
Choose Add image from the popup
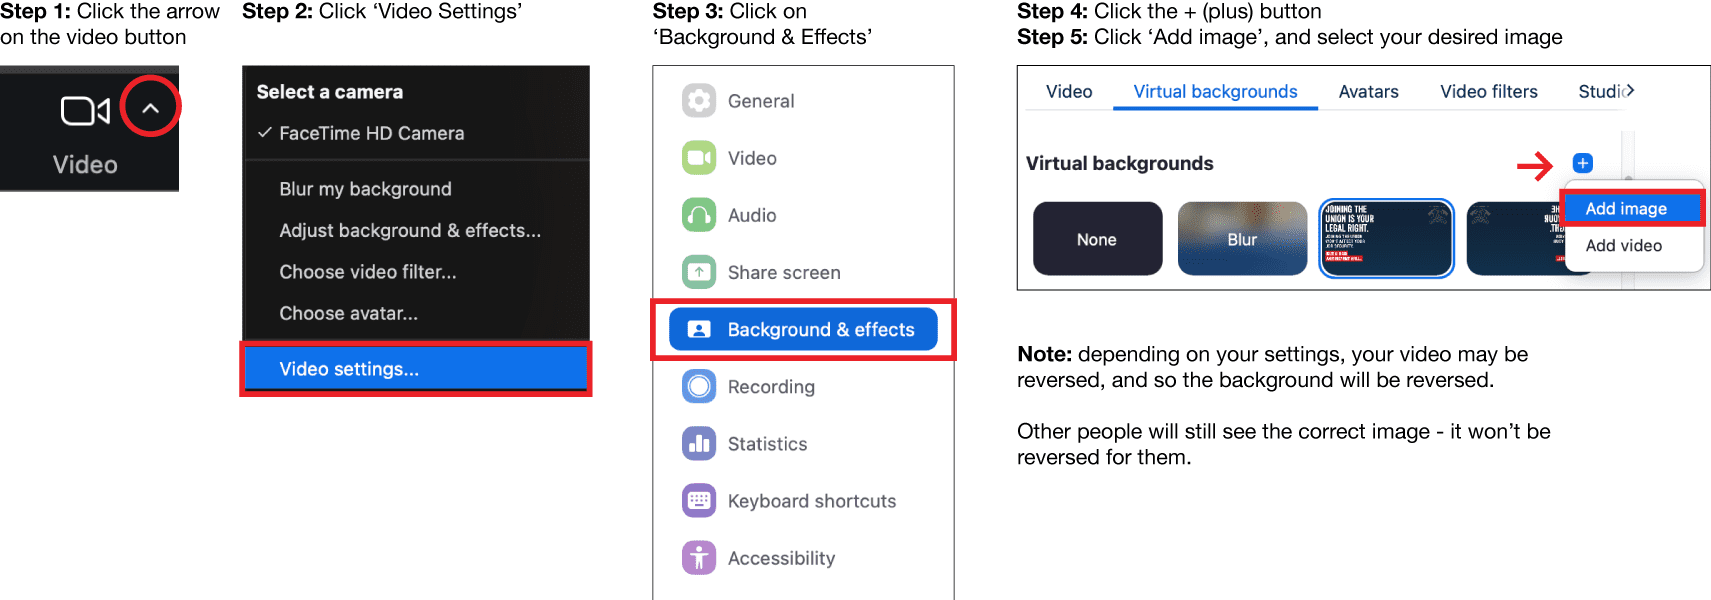[1626, 209]
